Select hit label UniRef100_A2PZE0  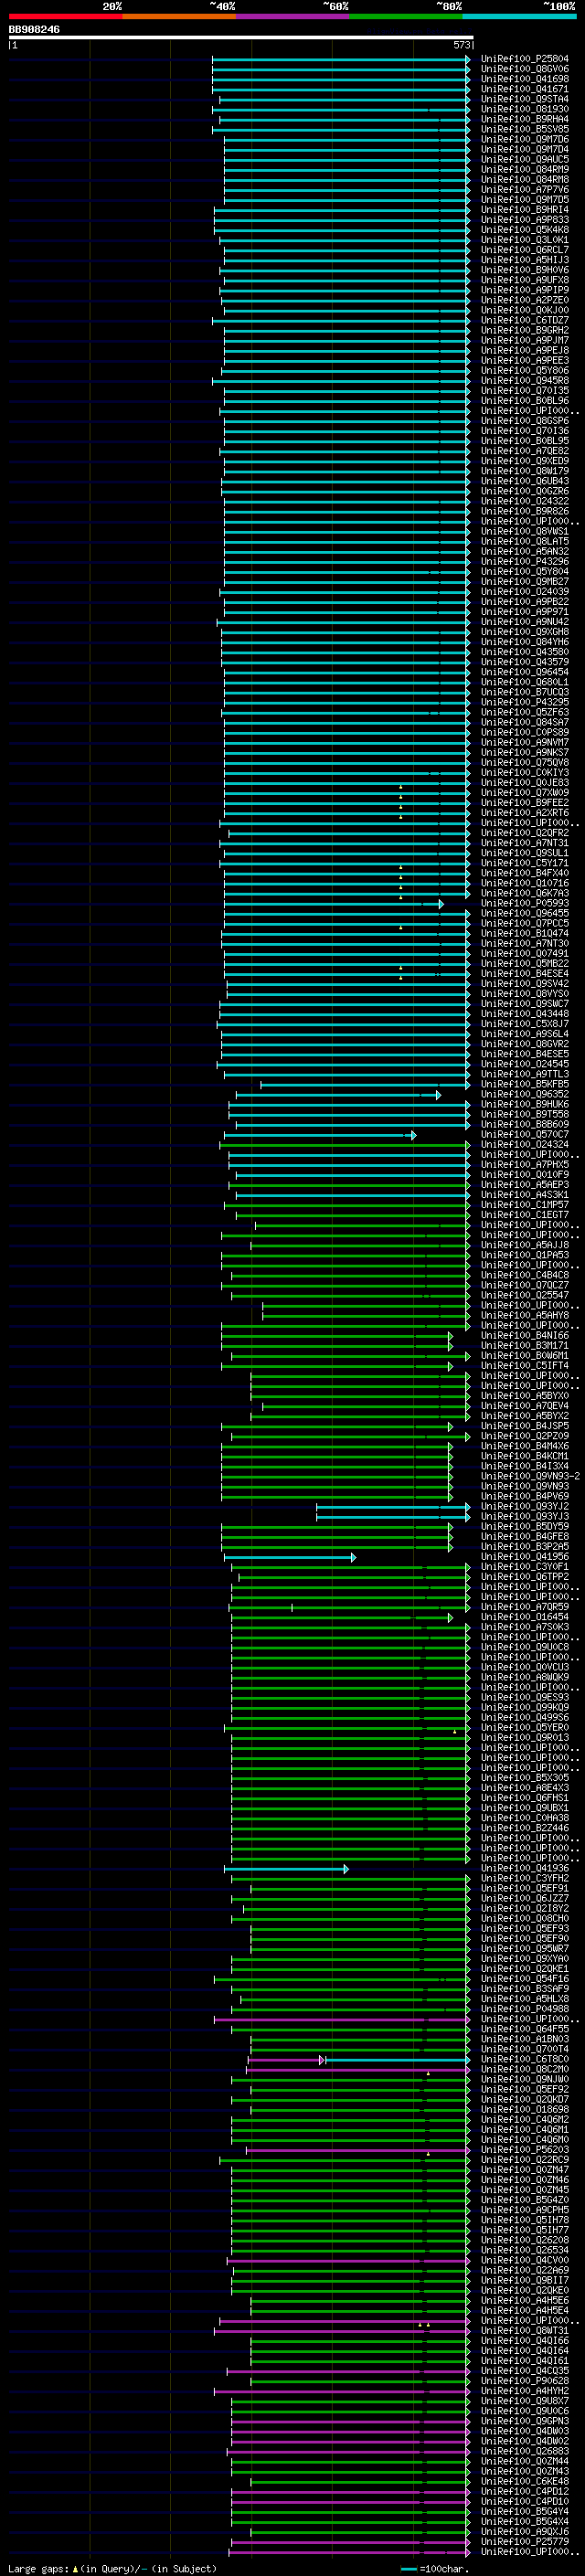525,300
